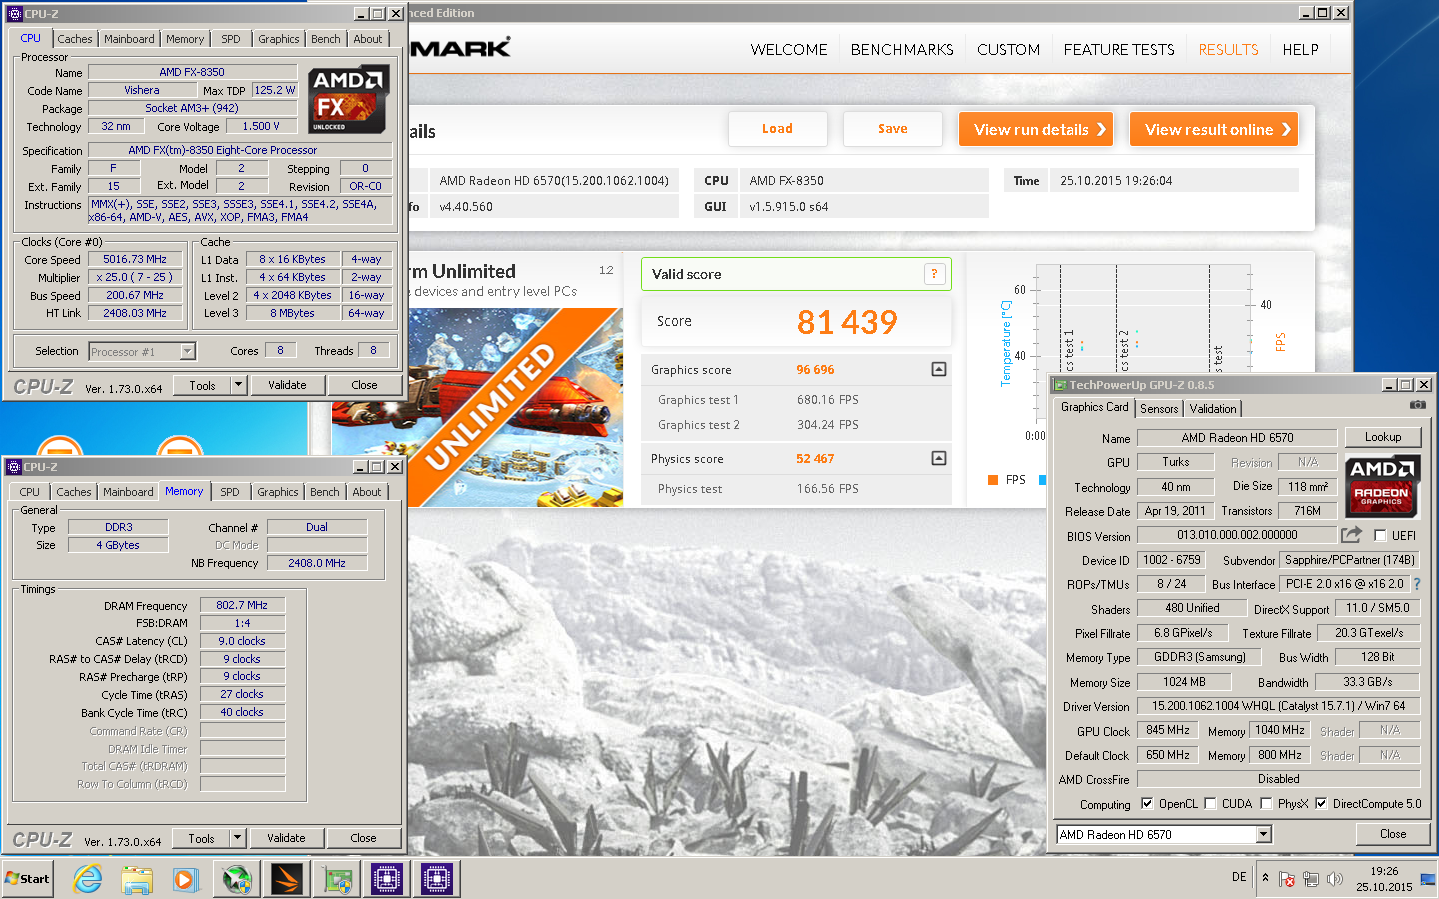Click the Bus Interface question mark icon
The width and height of the screenshot is (1439, 899).
point(1416,584)
